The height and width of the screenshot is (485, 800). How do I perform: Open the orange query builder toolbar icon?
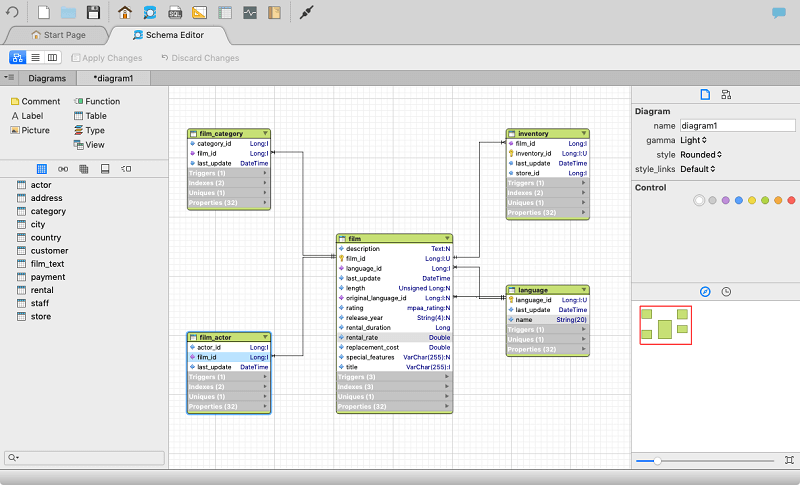pyautogui.click(x=199, y=12)
